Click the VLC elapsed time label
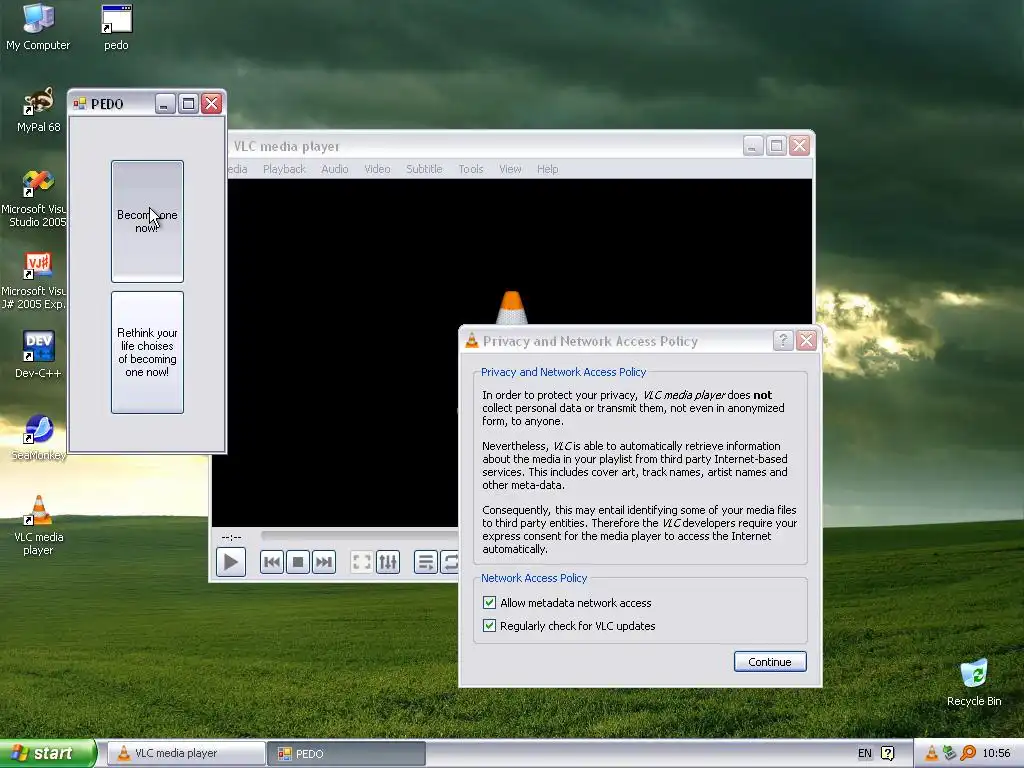This screenshot has height=768, width=1024. tap(231, 537)
